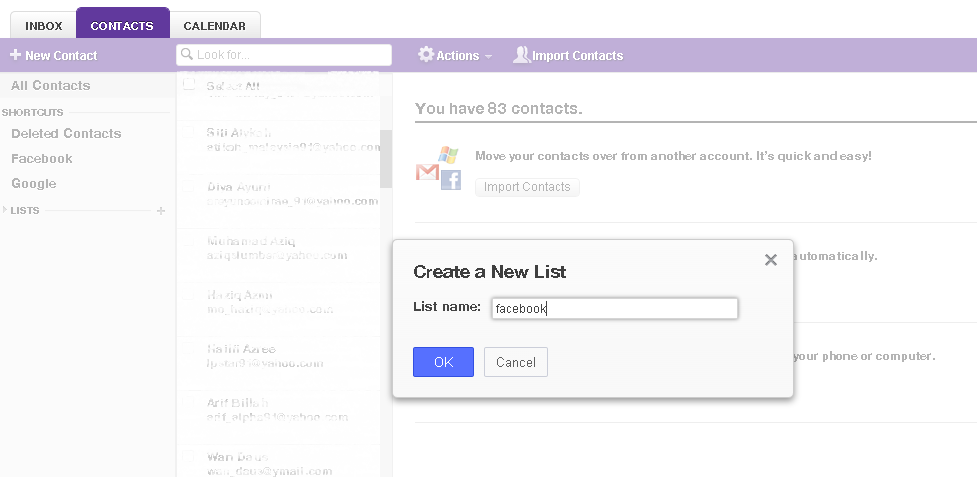Viewport: 977px width, 477px height.
Task: Expand the Lists section triangle
Action: [x=5, y=210]
